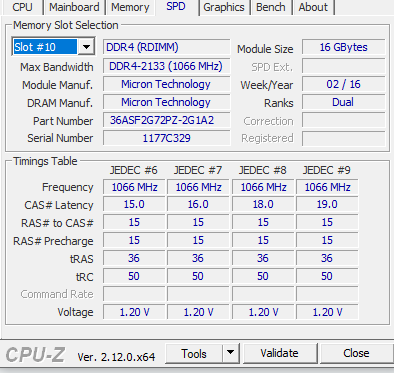The image size is (394, 373).
Task: Click the 16 GBytes module size value
Action: pyautogui.click(x=344, y=47)
